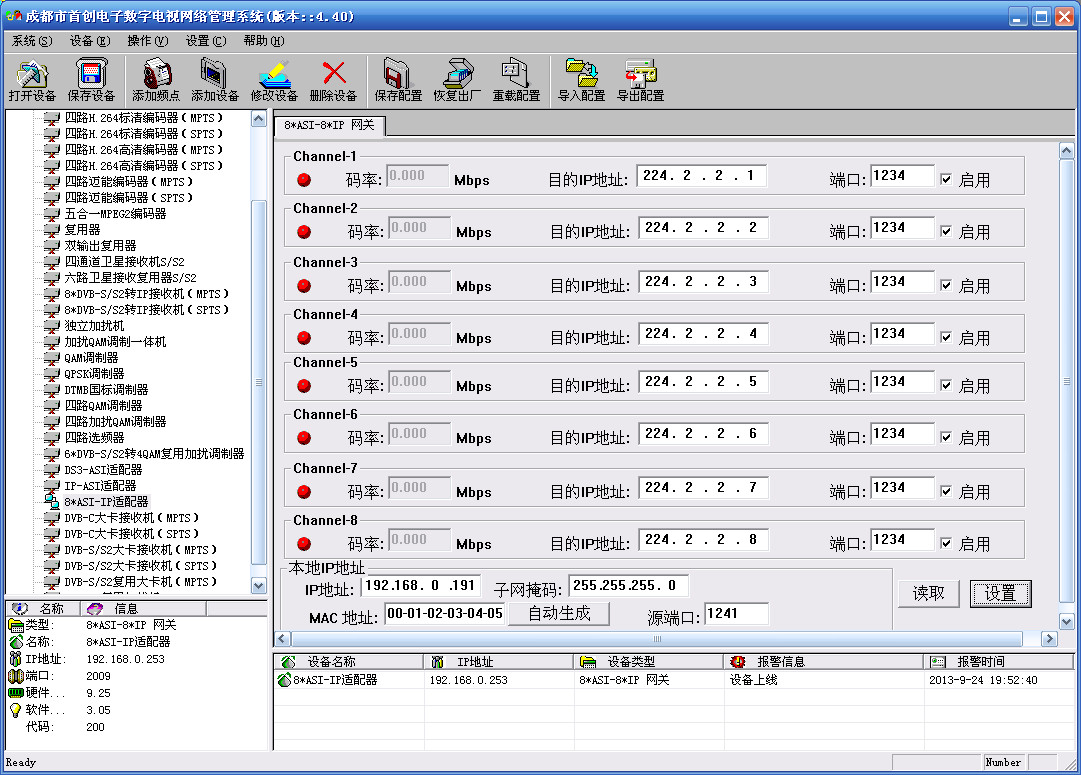Toggle the 启用 checkbox for Channel-6
Screen dimensions: 1081x775
coord(946,437)
